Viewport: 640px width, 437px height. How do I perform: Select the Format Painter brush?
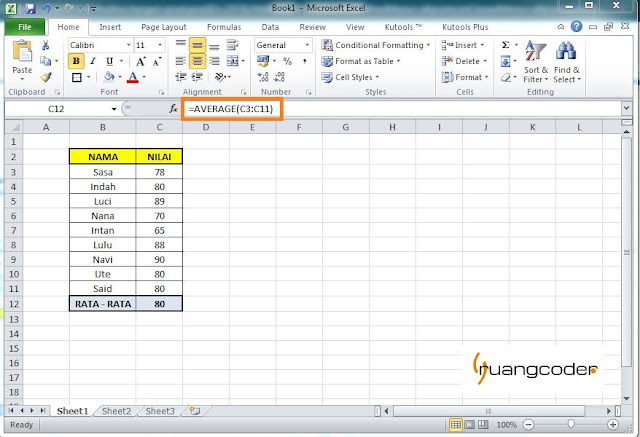(x=46, y=77)
